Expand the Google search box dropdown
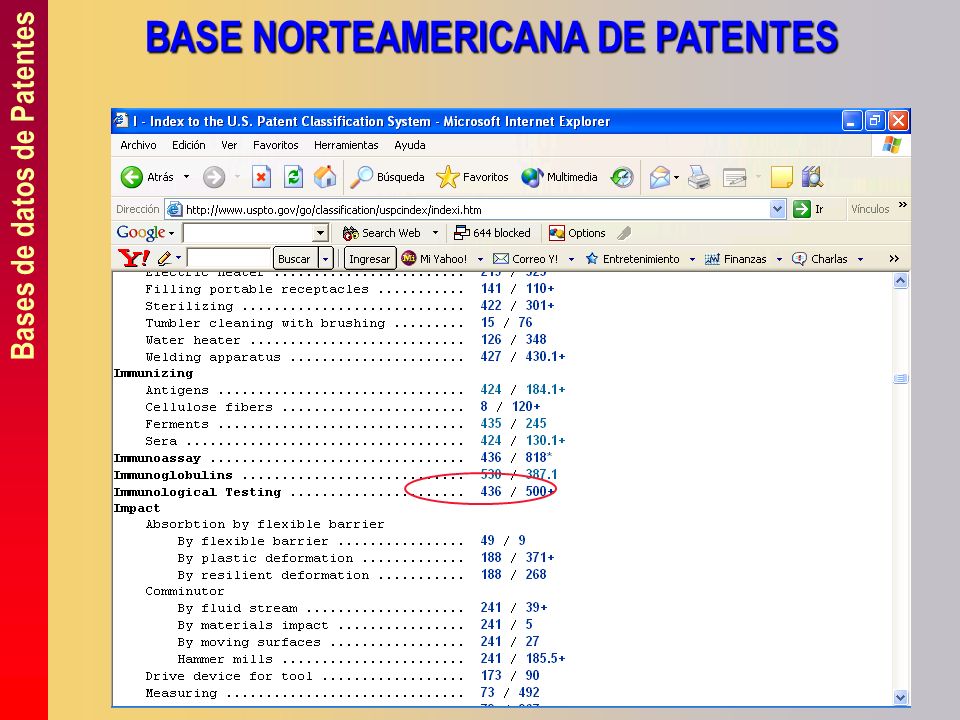 click(320, 233)
